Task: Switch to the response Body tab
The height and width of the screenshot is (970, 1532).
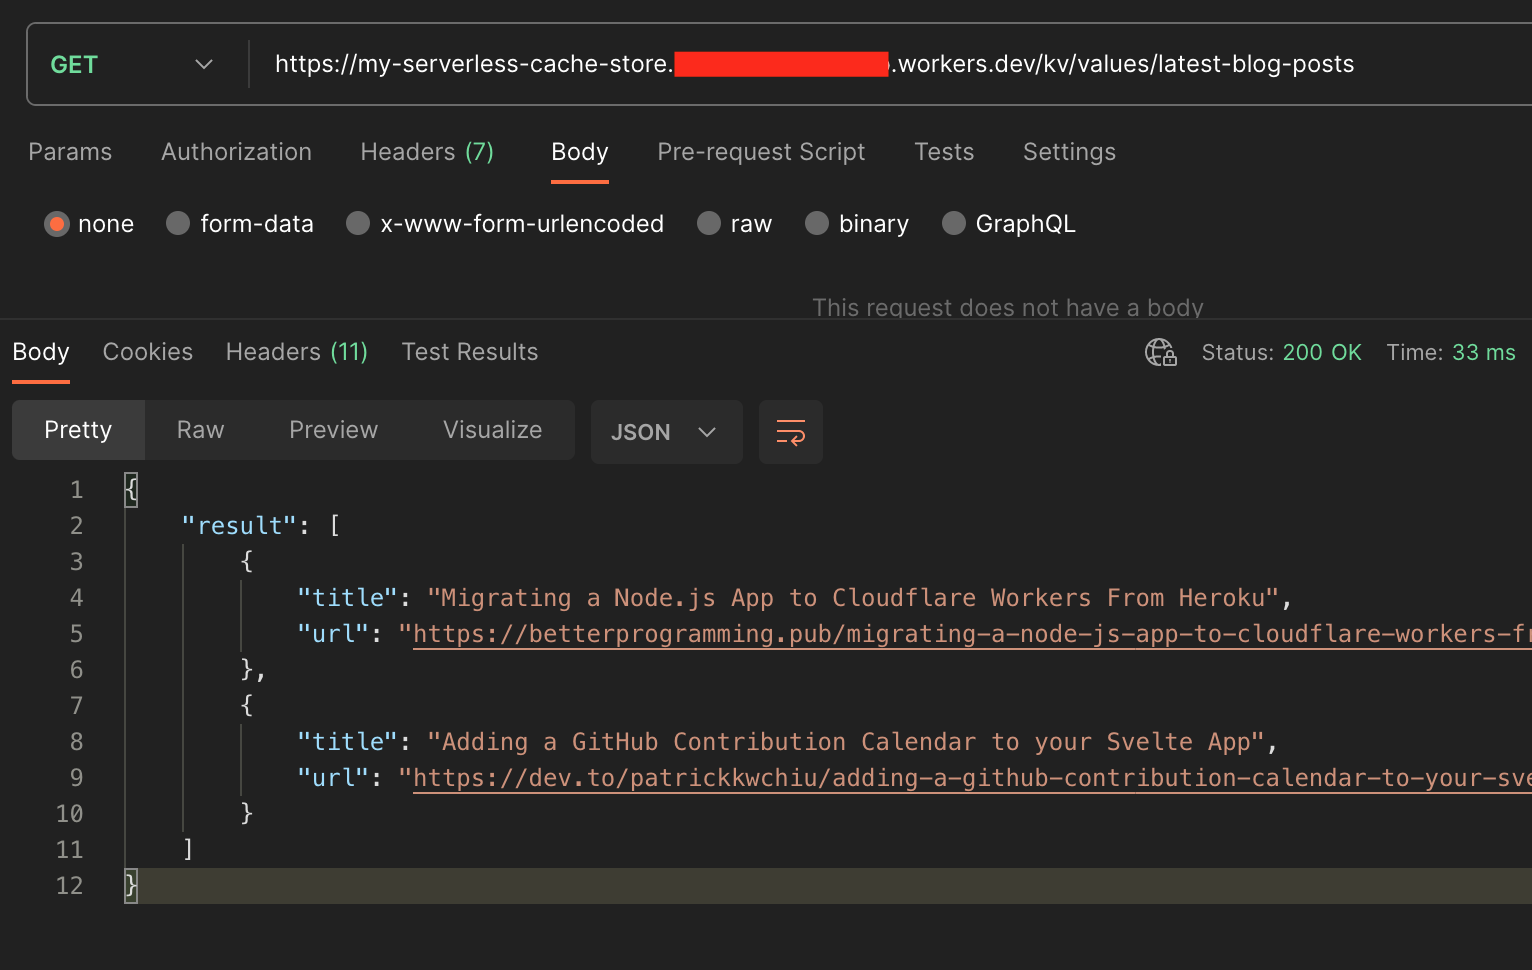Action: (x=41, y=352)
